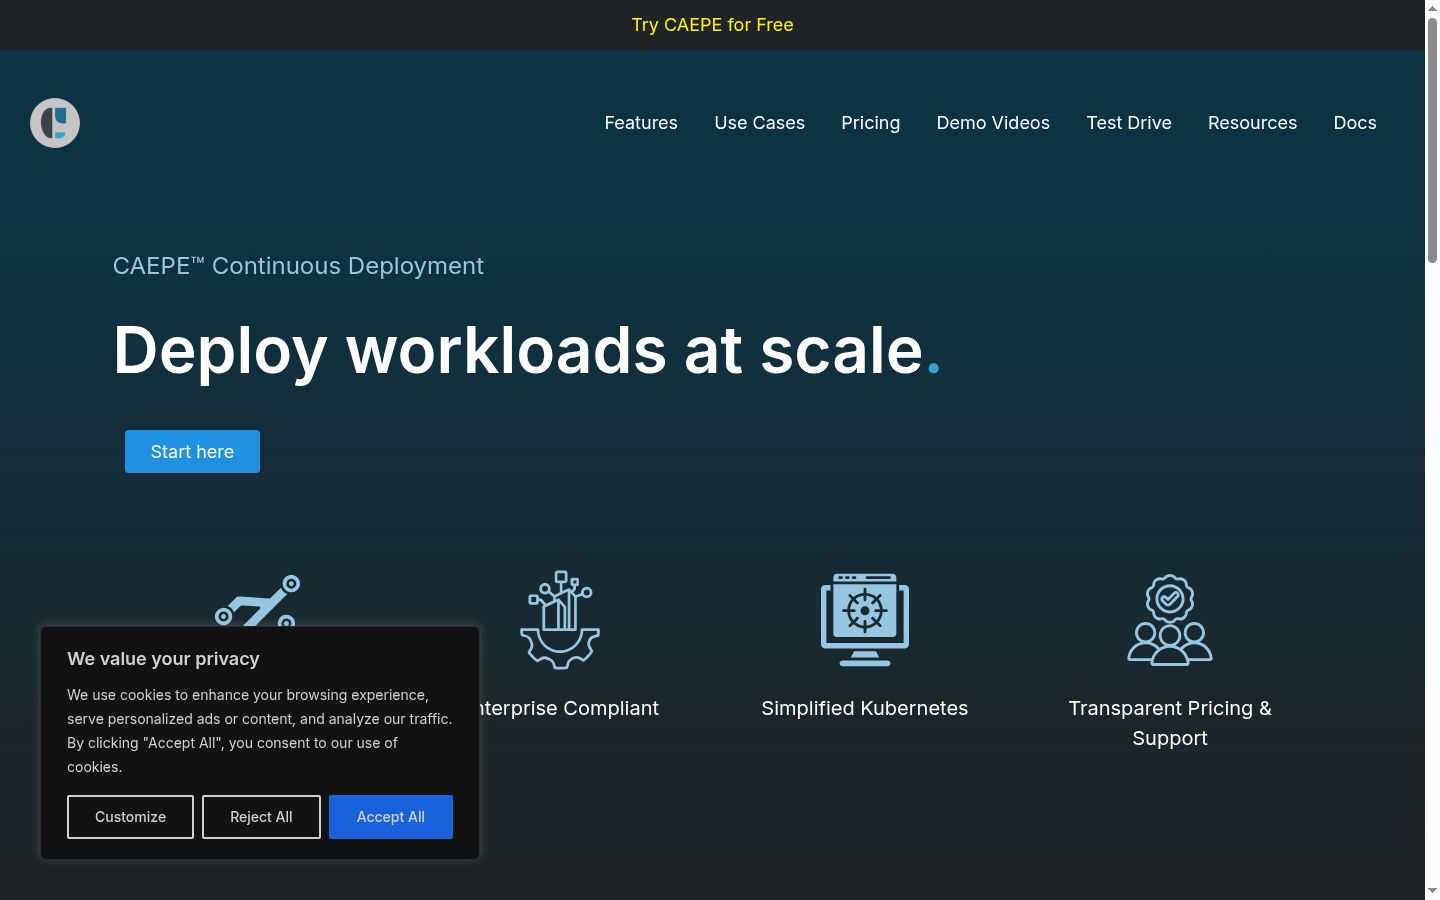Image resolution: width=1440 pixels, height=900 pixels.
Task: Click the scrollbar up arrow
Action: (x=1432, y=8)
